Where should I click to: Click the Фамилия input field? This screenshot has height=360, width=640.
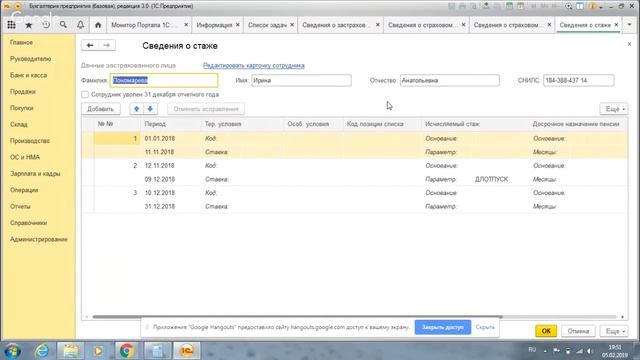tap(164, 80)
